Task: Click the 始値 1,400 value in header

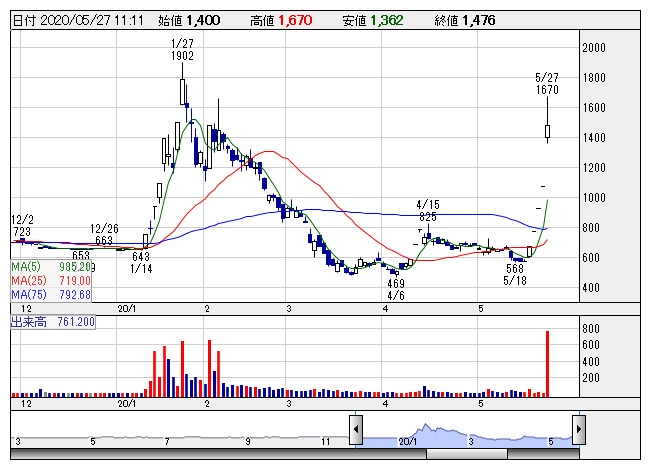Action: click(201, 20)
